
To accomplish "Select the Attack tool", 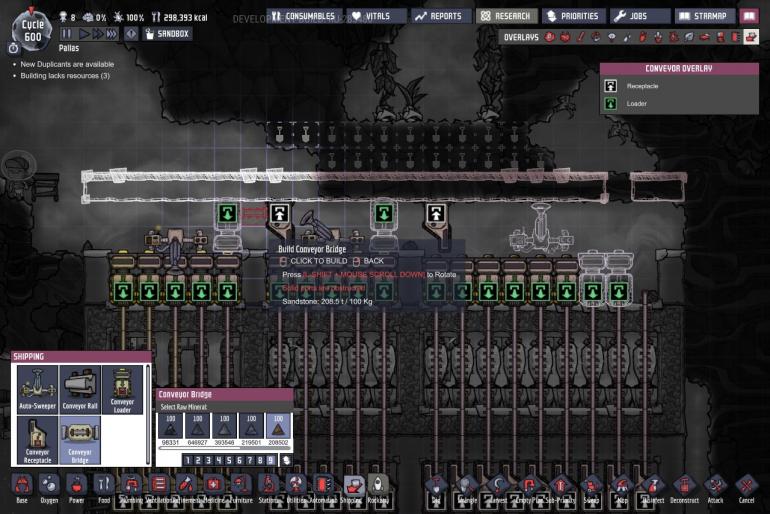I will [x=715, y=488].
